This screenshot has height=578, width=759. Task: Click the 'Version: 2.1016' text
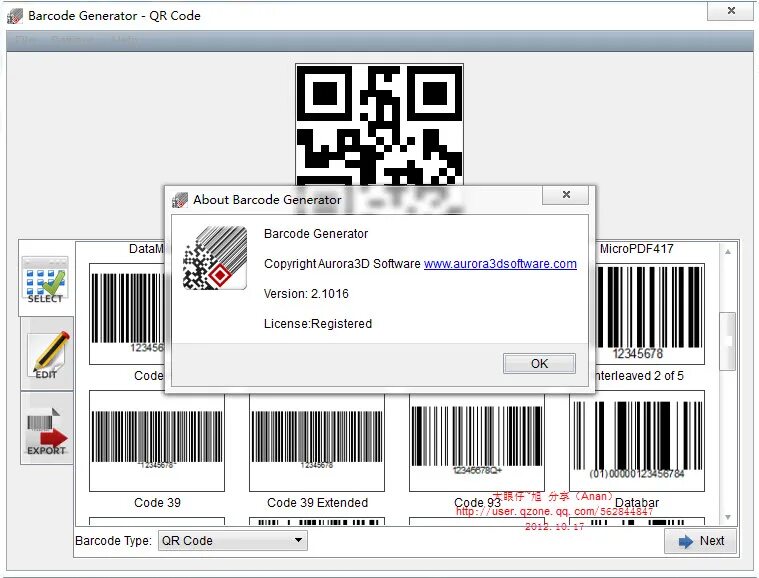(306, 294)
